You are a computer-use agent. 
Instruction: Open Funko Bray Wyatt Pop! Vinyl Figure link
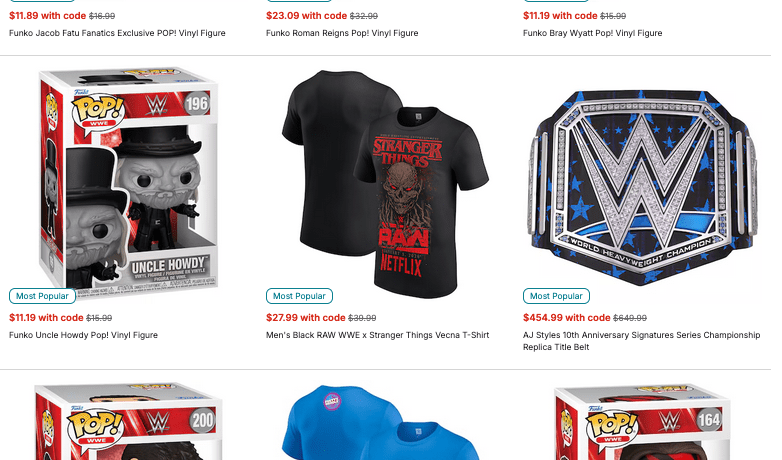pos(592,33)
